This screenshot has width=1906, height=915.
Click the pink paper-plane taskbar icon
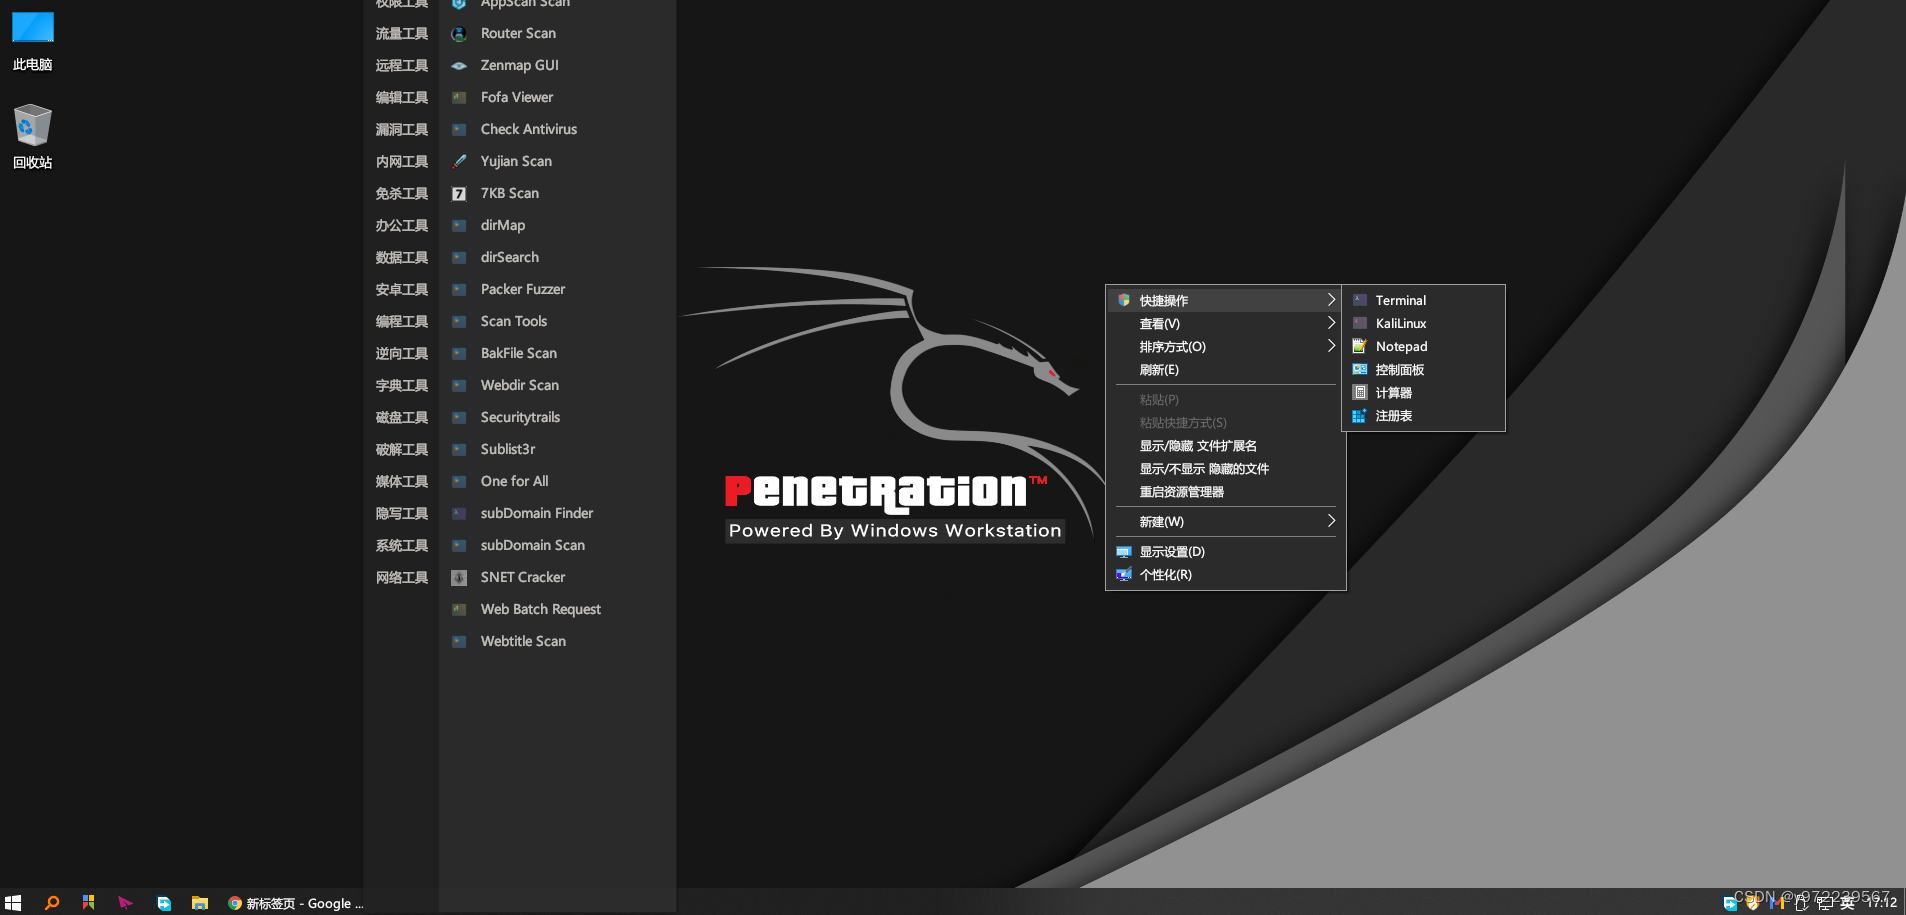coord(125,903)
